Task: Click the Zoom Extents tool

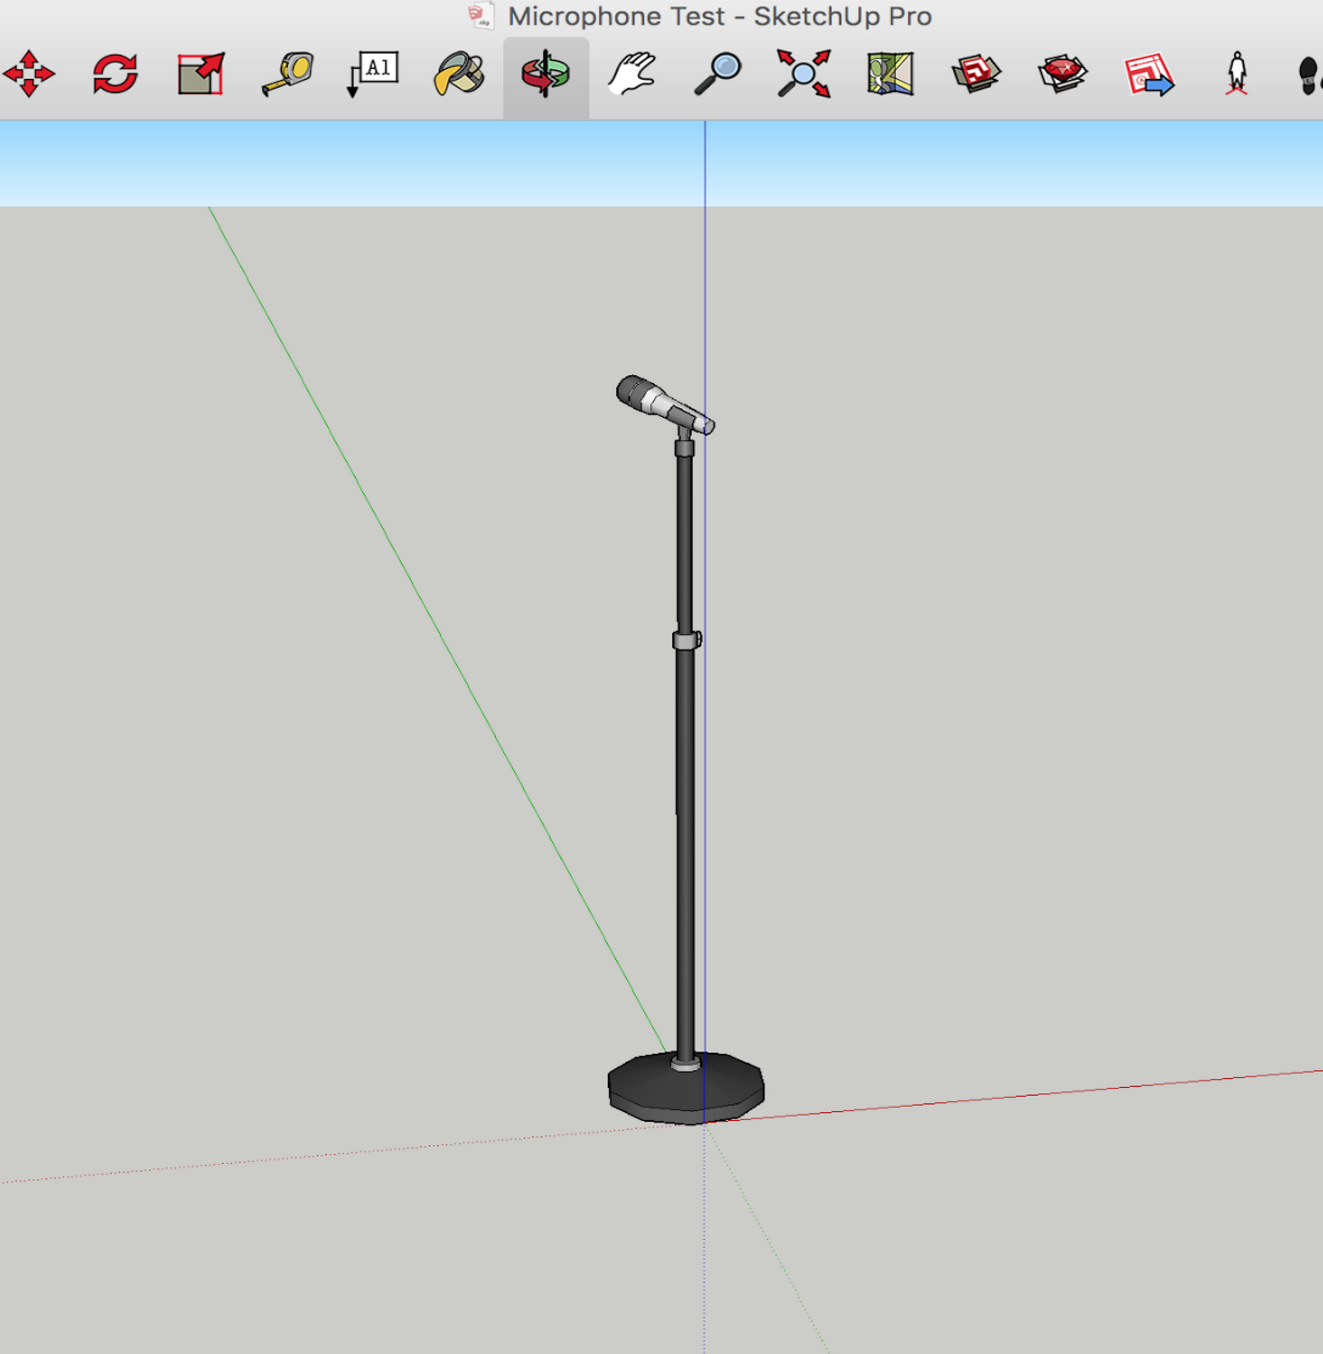Action: click(x=804, y=74)
